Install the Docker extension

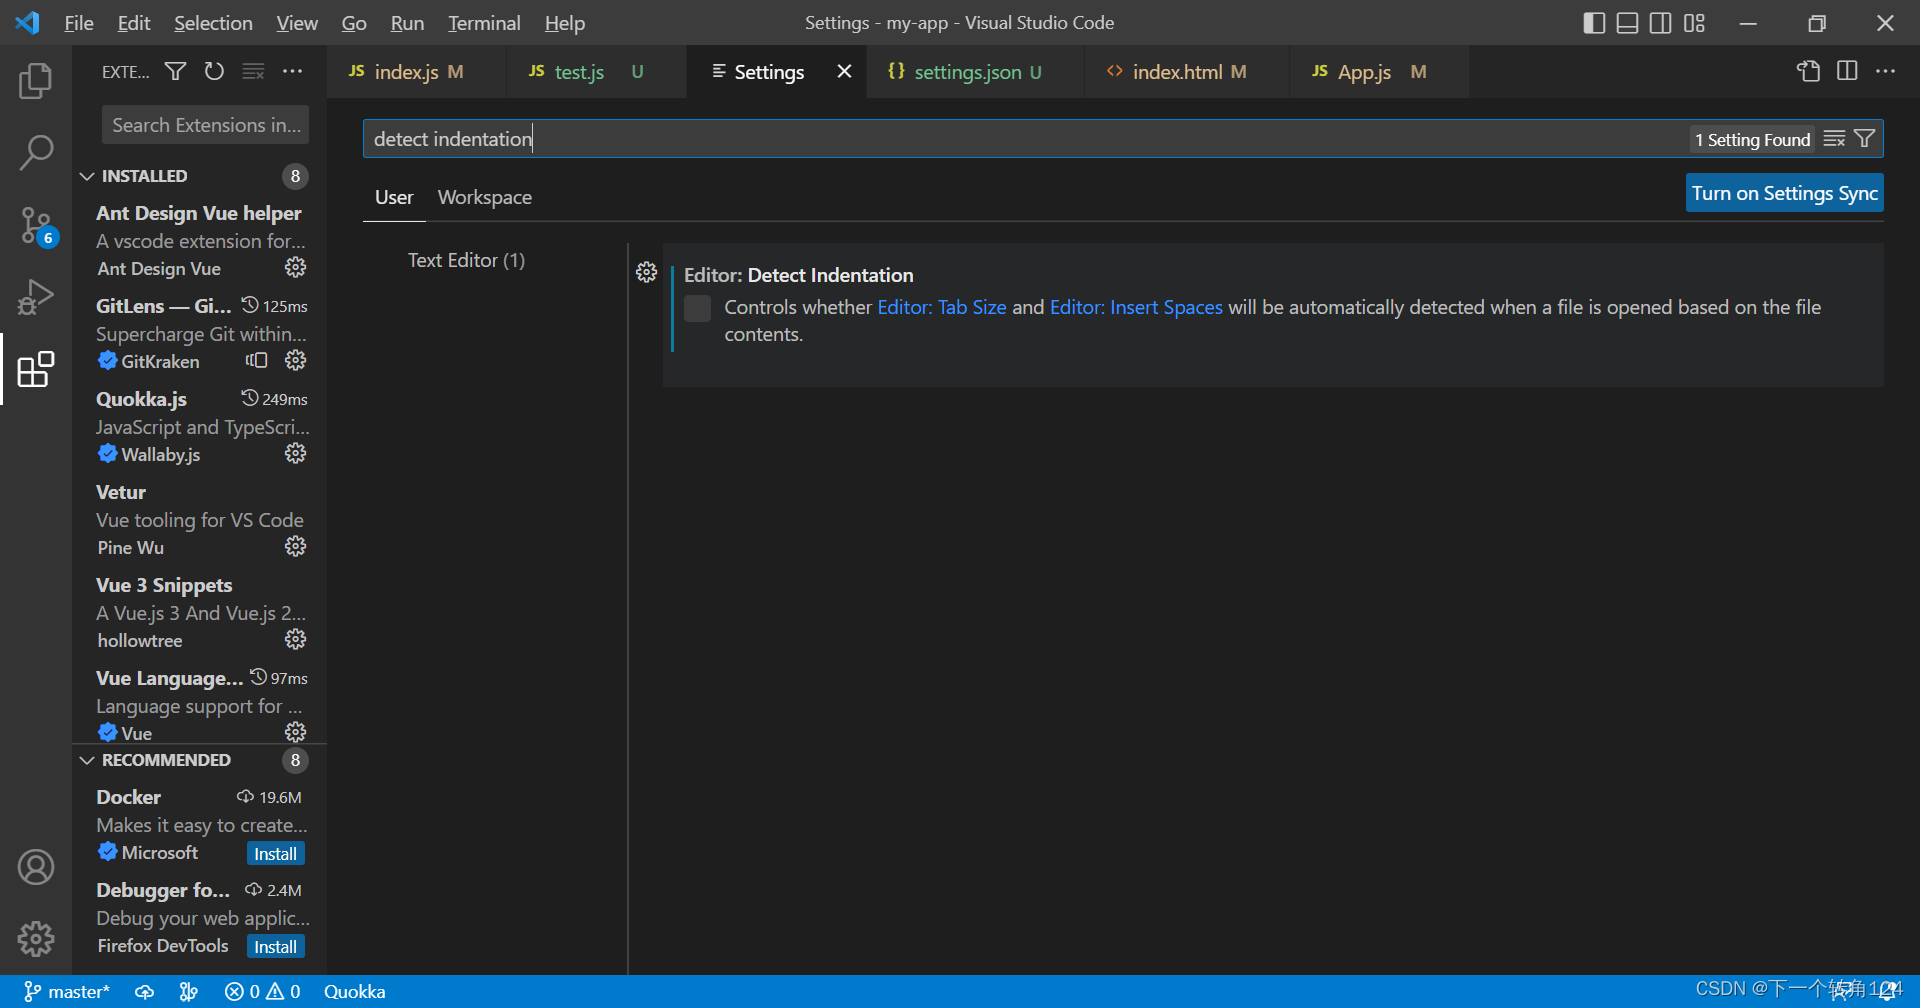coord(275,854)
